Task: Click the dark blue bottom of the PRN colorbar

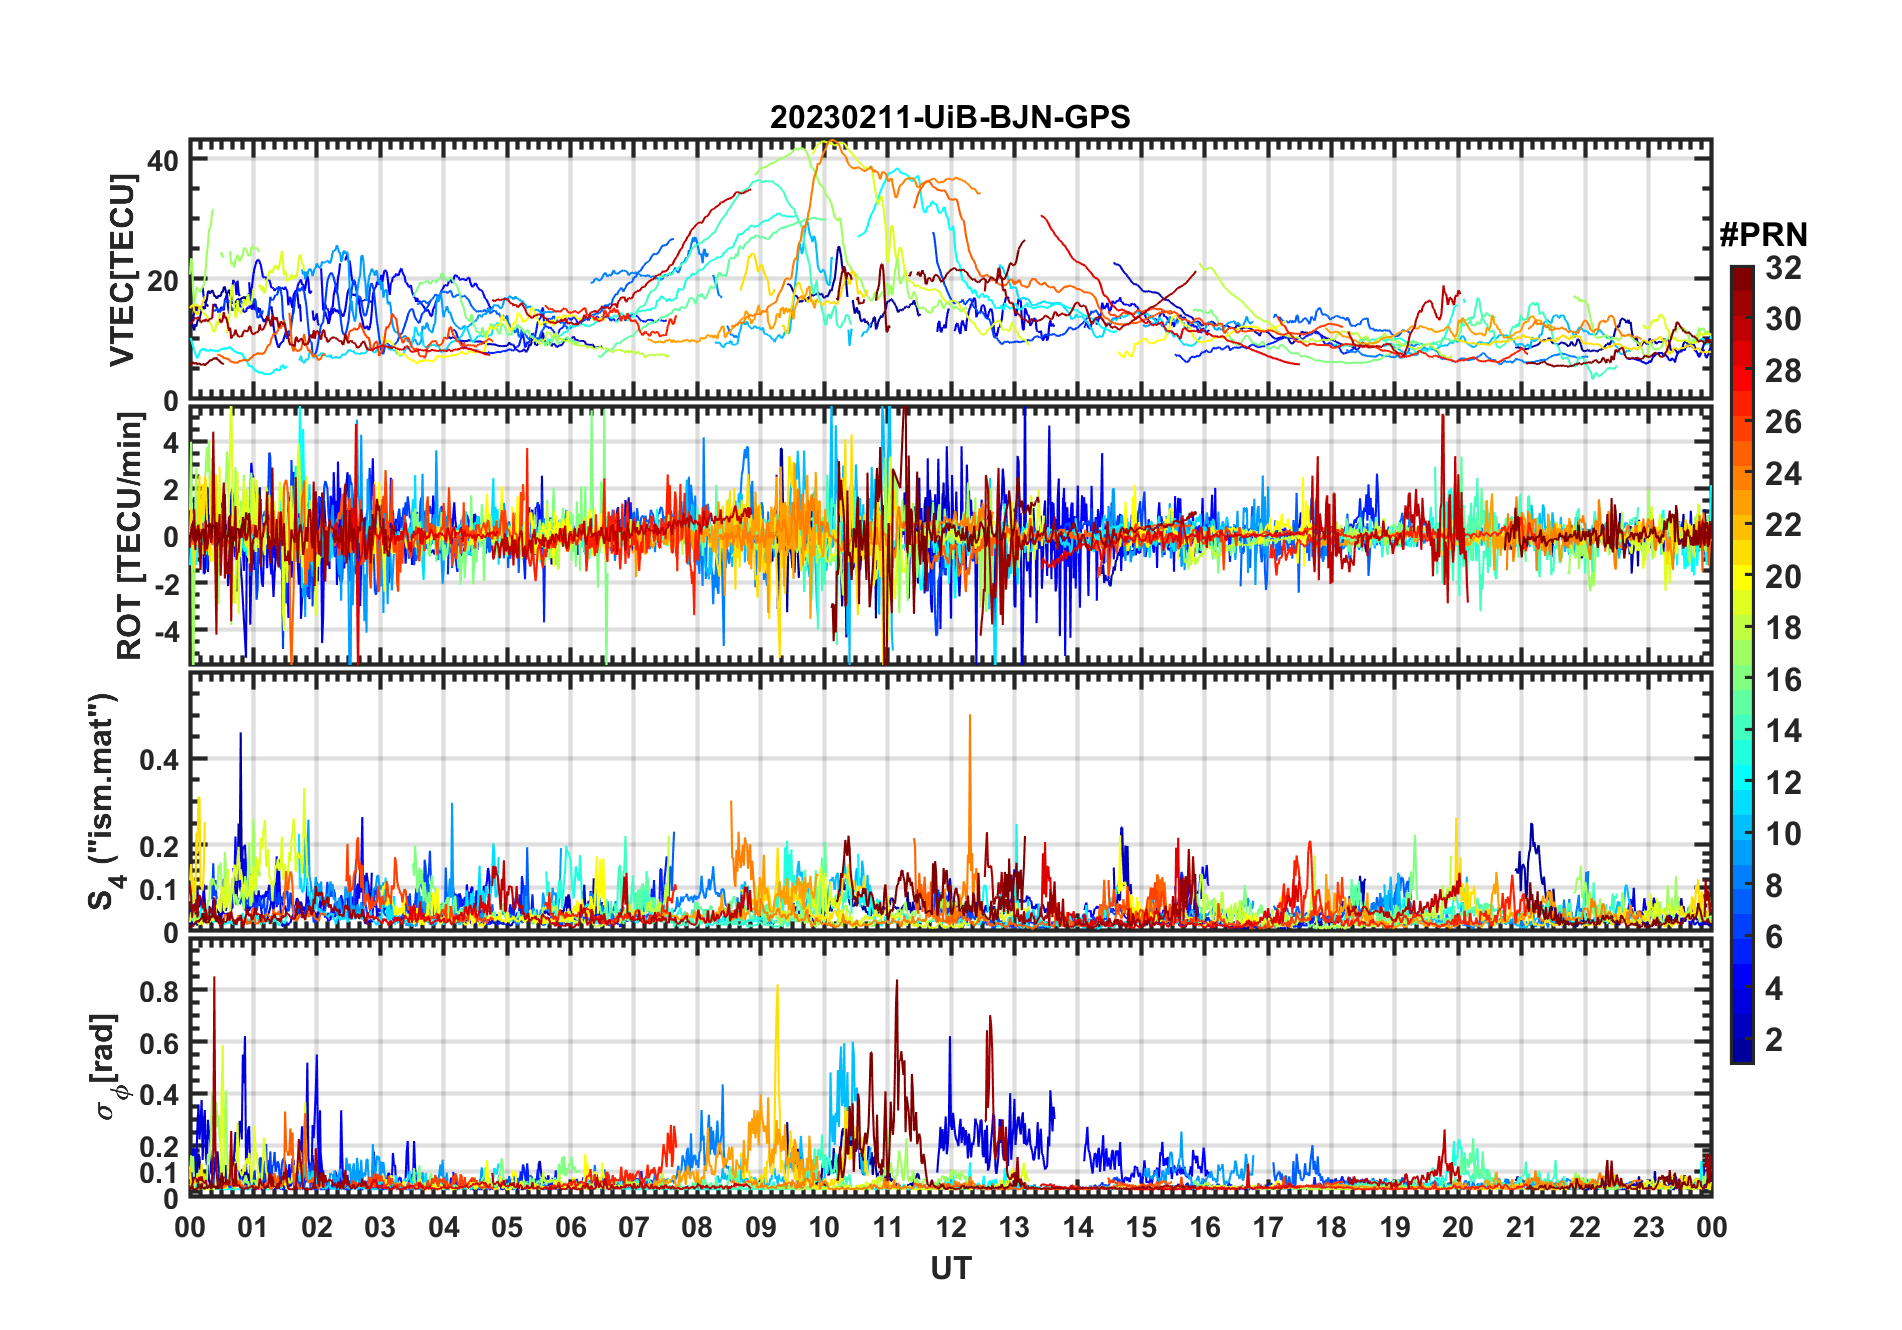Action: point(1742,1052)
